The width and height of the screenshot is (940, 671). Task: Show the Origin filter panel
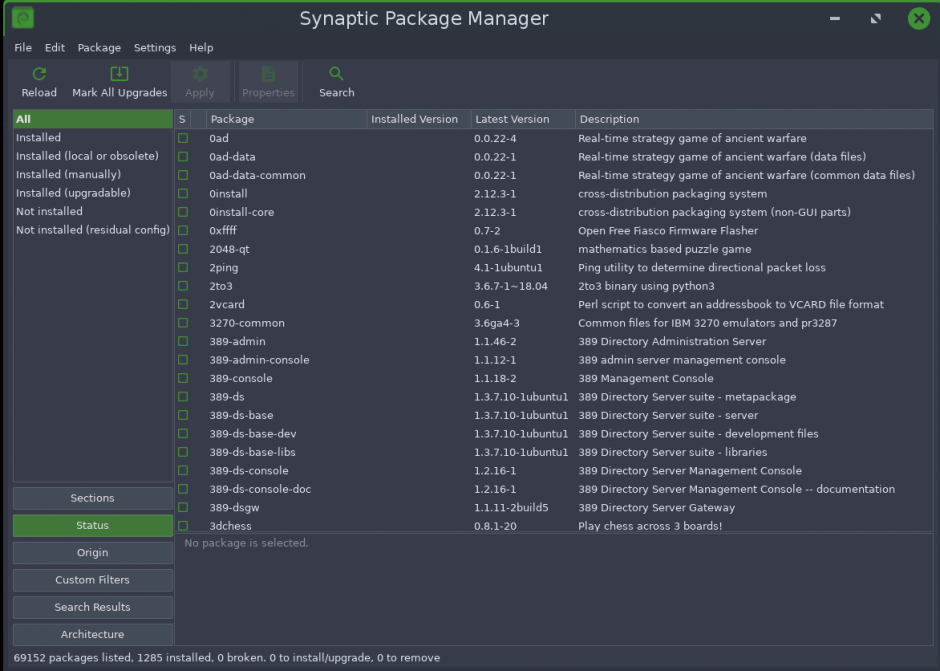coord(91,552)
